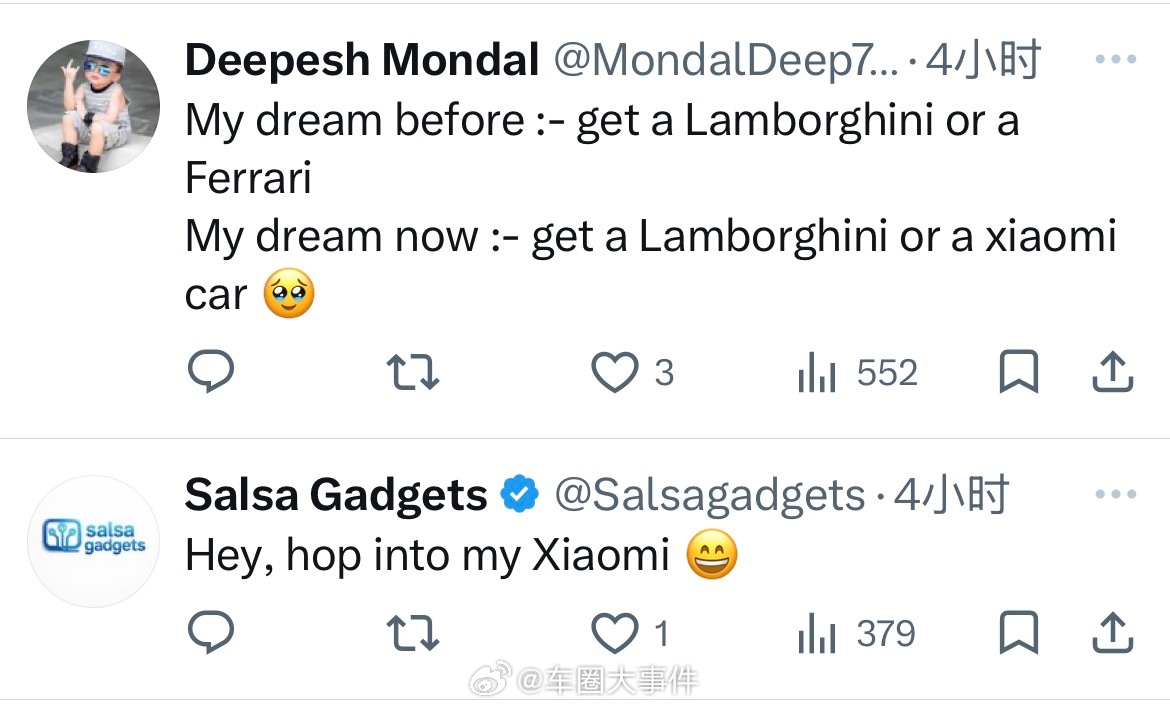Reply to Salsa Gadgets' tweet
This screenshot has height=708, width=1170.
coord(211,633)
